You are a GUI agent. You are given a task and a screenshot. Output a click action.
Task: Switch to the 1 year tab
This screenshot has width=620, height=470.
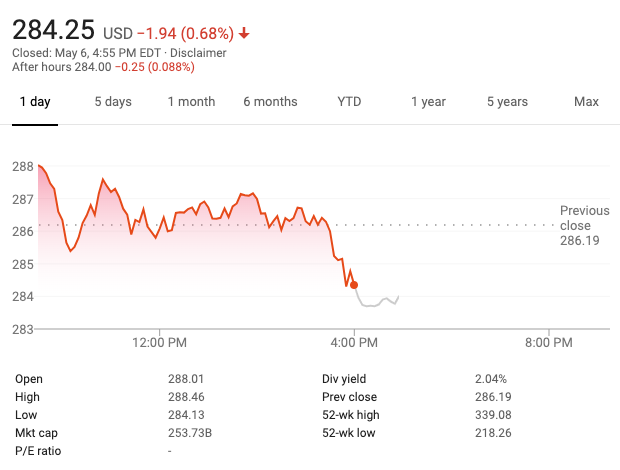coord(428,102)
